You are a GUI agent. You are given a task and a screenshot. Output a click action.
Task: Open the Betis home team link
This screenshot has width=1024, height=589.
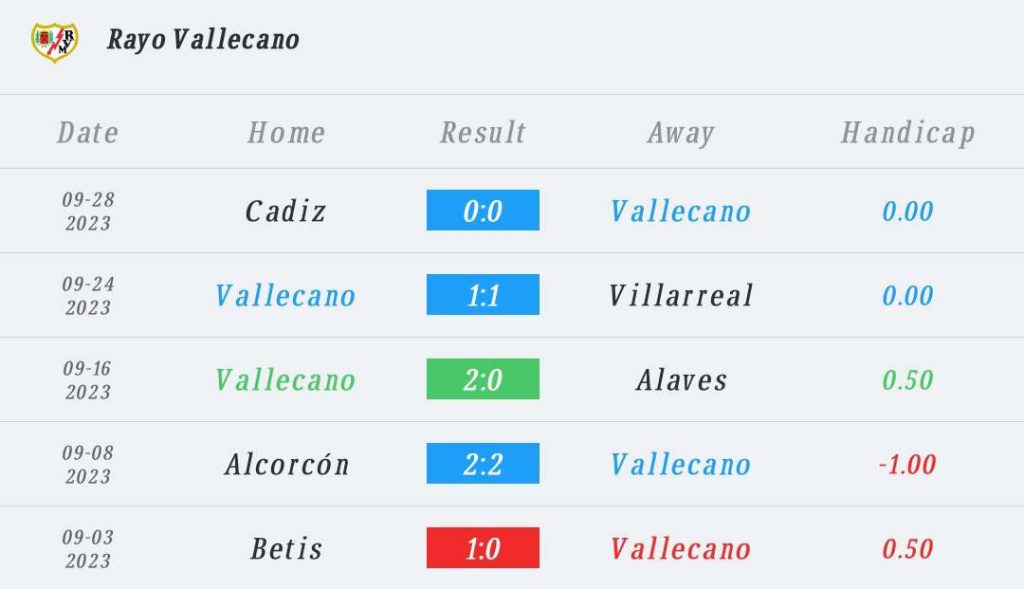(287, 549)
